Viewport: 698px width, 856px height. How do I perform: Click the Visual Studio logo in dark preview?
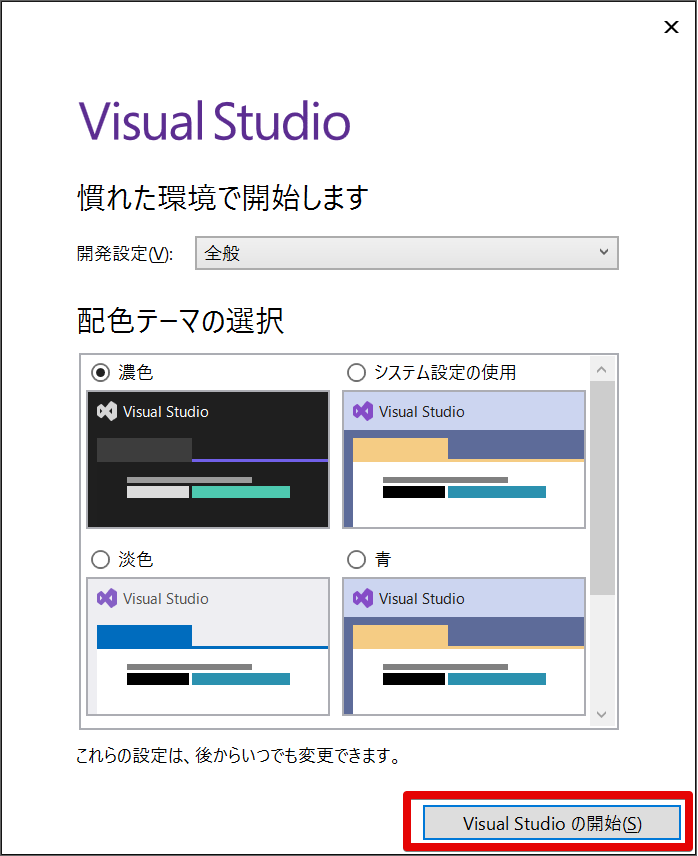[107, 412]
